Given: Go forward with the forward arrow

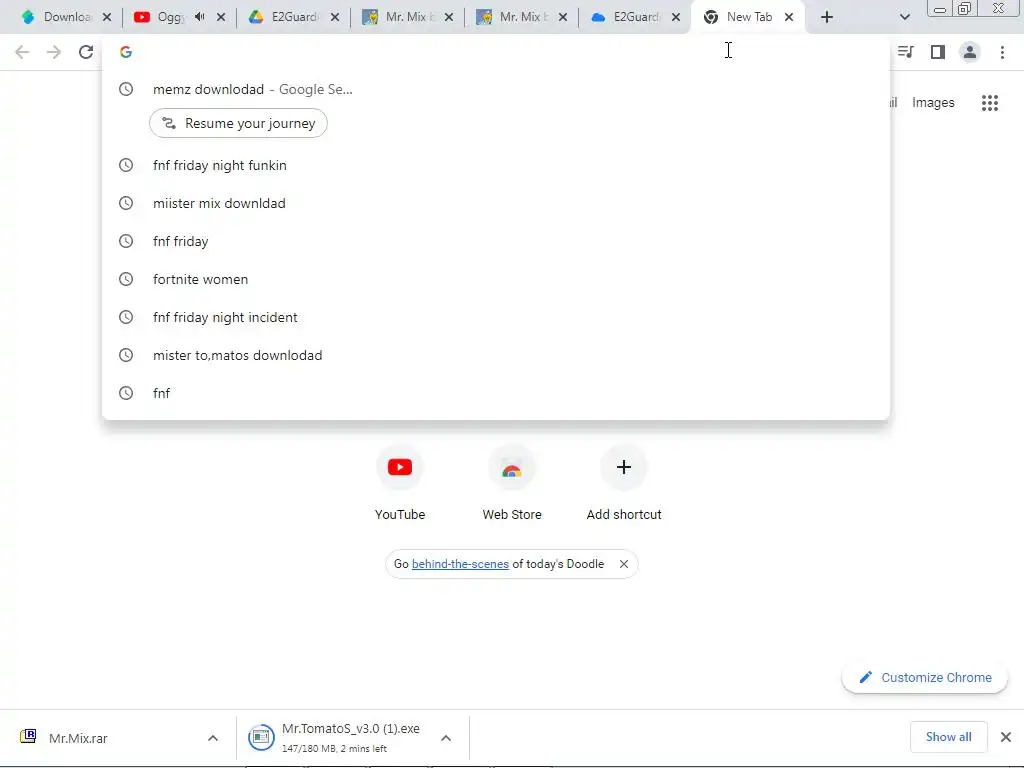Looking at the screenshot, I should click(54, 52).
